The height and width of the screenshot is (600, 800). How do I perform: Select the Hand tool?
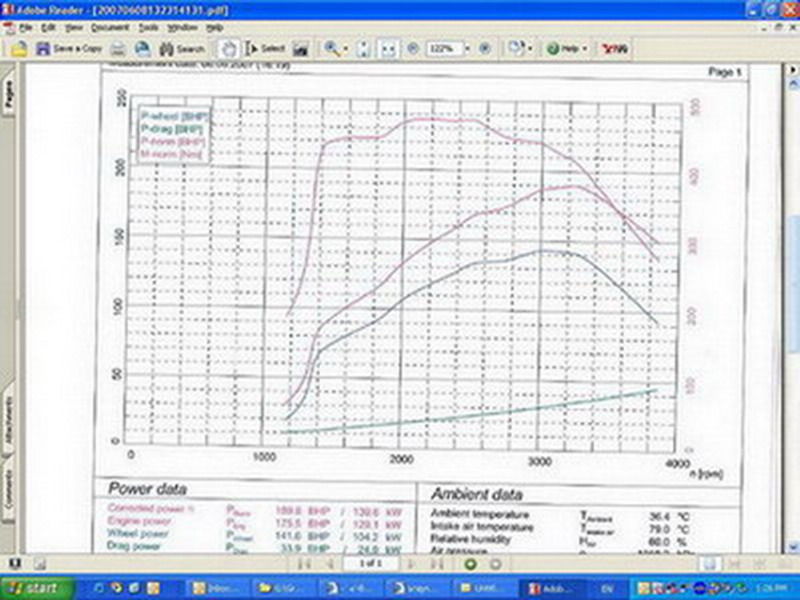[229, 48]
